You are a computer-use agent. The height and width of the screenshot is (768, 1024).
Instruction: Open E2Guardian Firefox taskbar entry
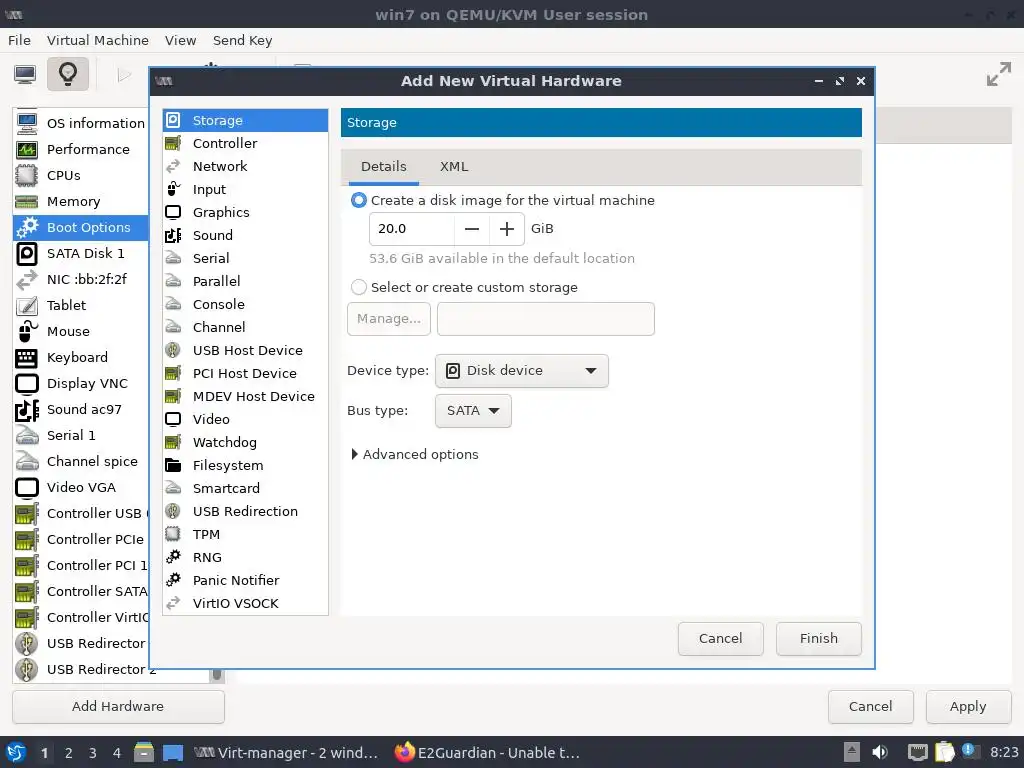click(487, 752)
